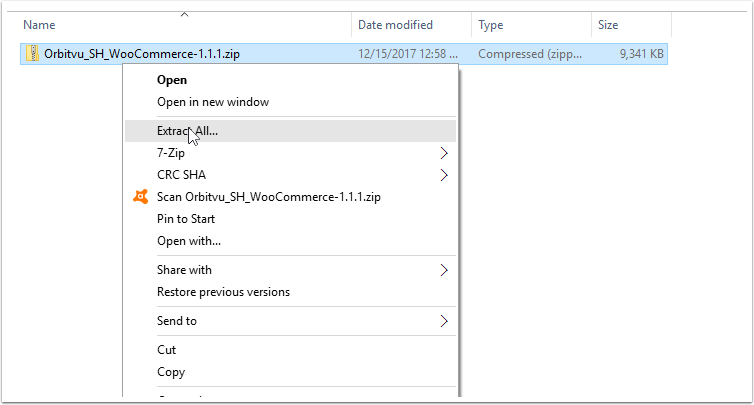Open the CRC SHA menu entry
This screenshot has height=405, width=754.
[x=290, y=175]
